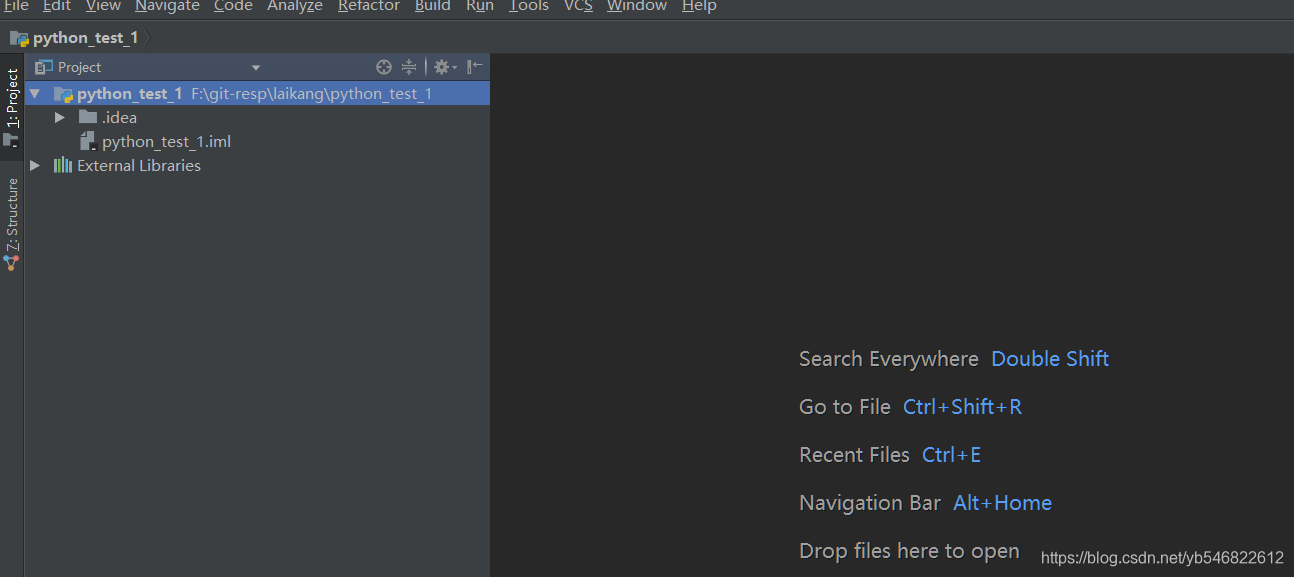This screenshot has height=577, width=1294.
Task: Click the Alt+Home shortcut hint
Action: [1002, 503]
